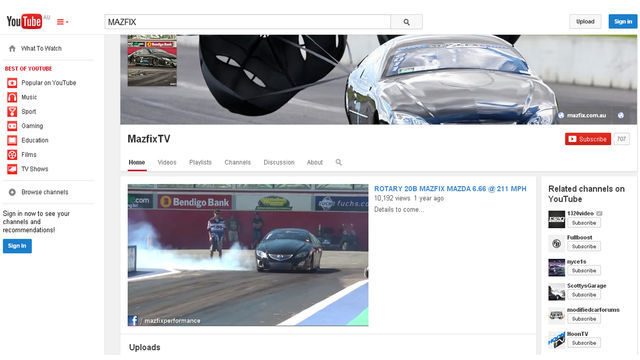
Task: Click the Uploads section heading
Action: point(144,347)
